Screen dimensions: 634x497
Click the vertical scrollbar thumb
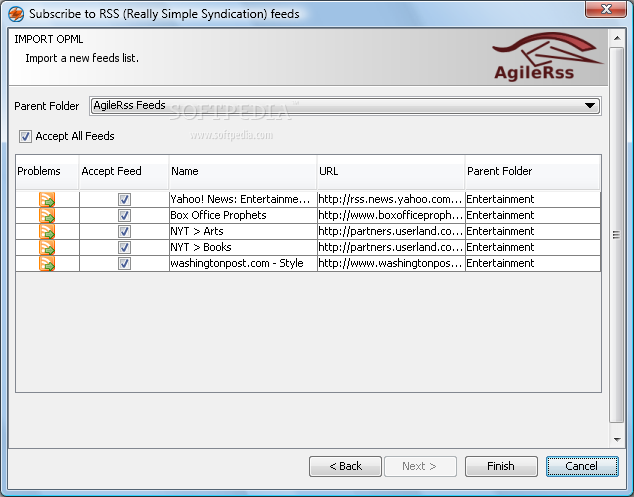617,235
